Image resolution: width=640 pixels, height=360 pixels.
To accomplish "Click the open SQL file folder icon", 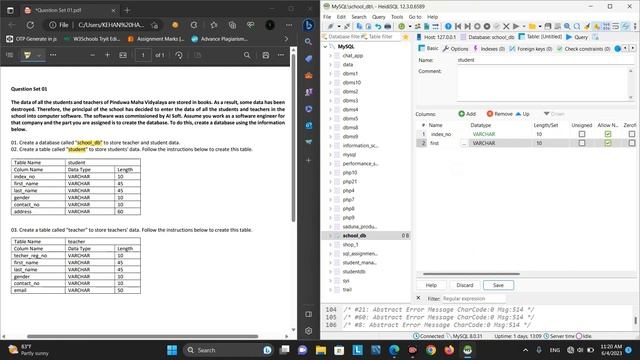I will pyautogui.click(x=532, y=26).
